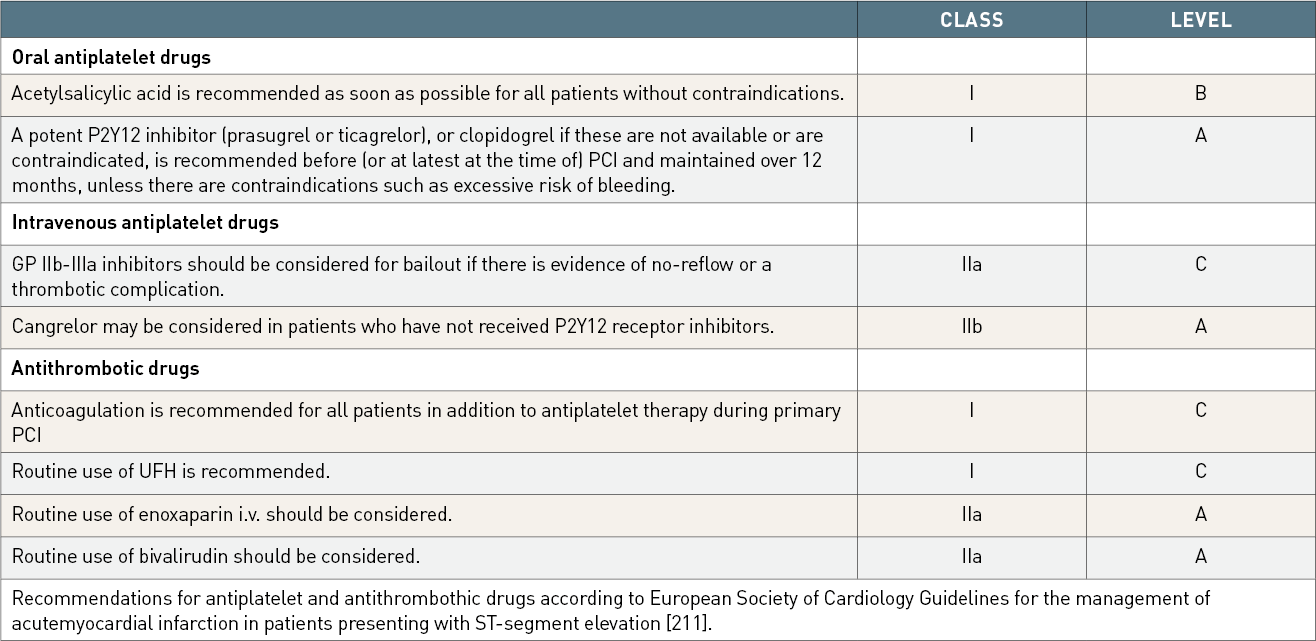Click class IIa cell for GP IIb-IIIa inhibitors

[971, 264]
